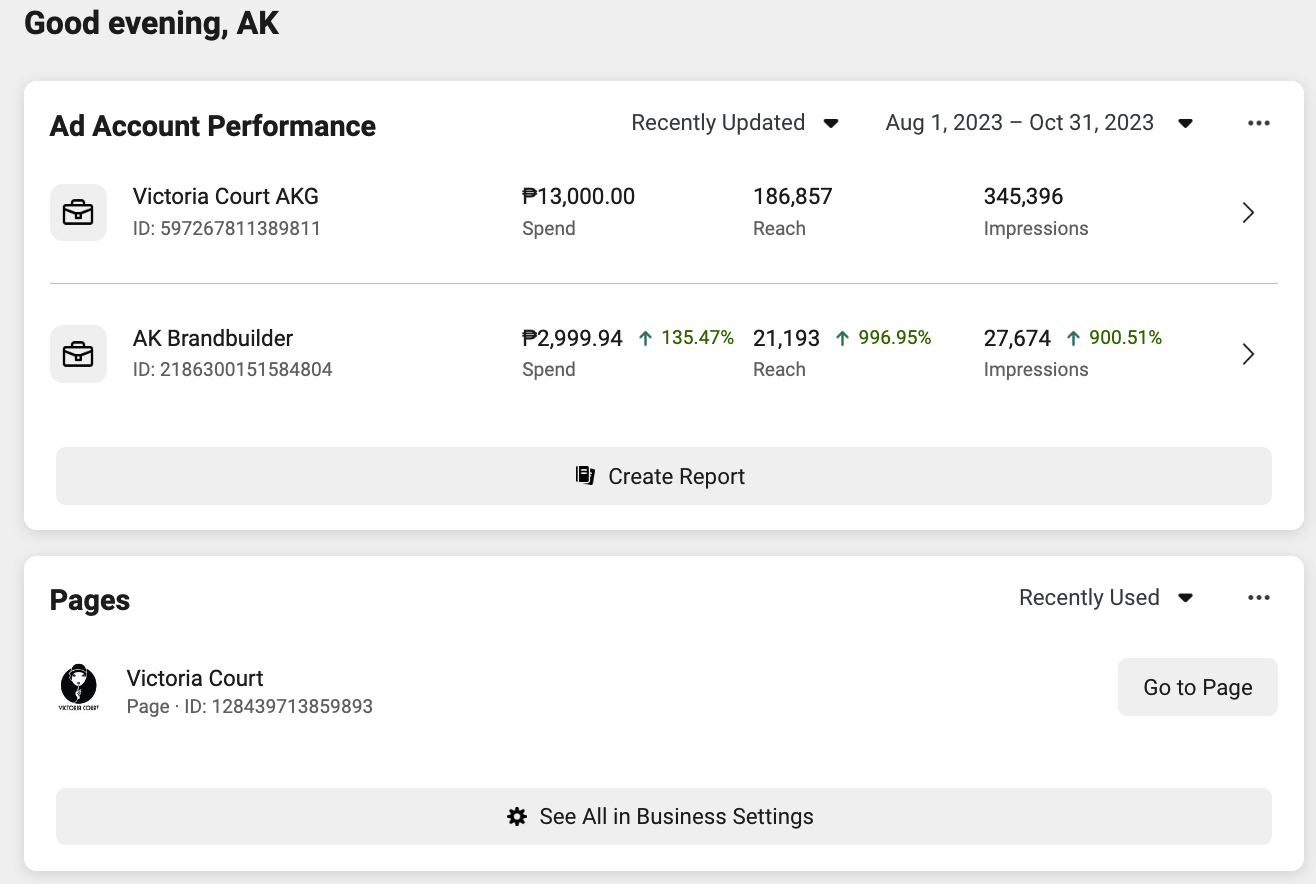Click the Ad Account Performance heading
1316x884 pixels.
click(213, 126)
